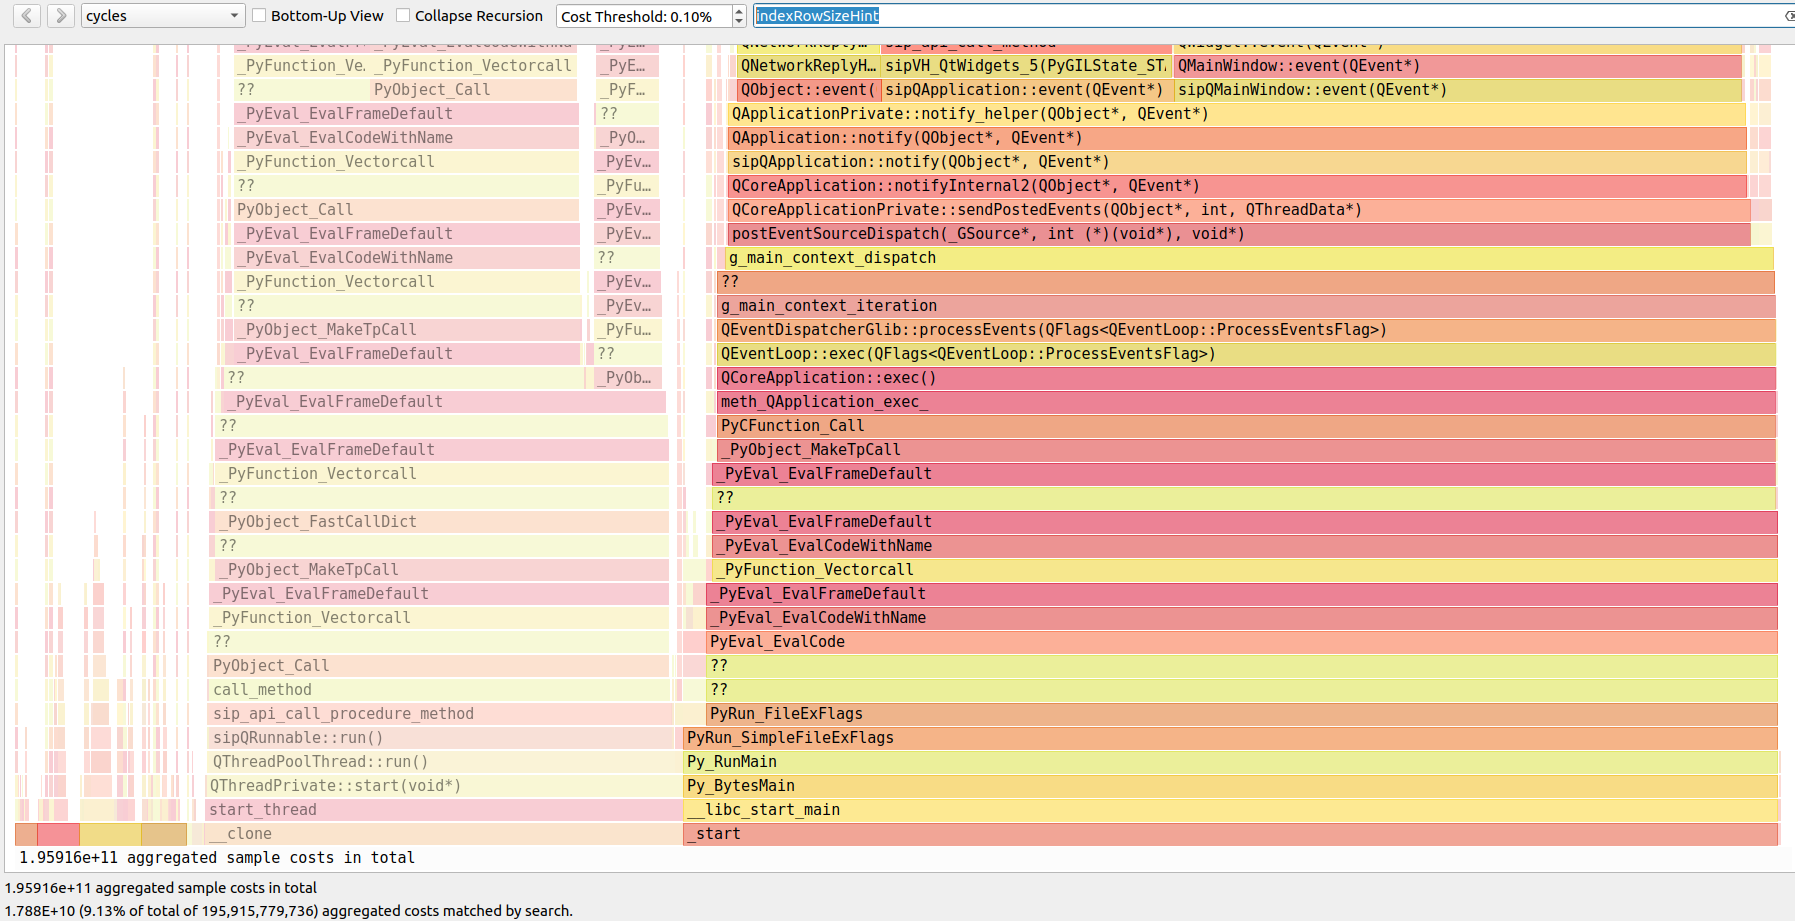Select the QCoreApplication::notifyInternal2 frame

tap(1238, 186)
